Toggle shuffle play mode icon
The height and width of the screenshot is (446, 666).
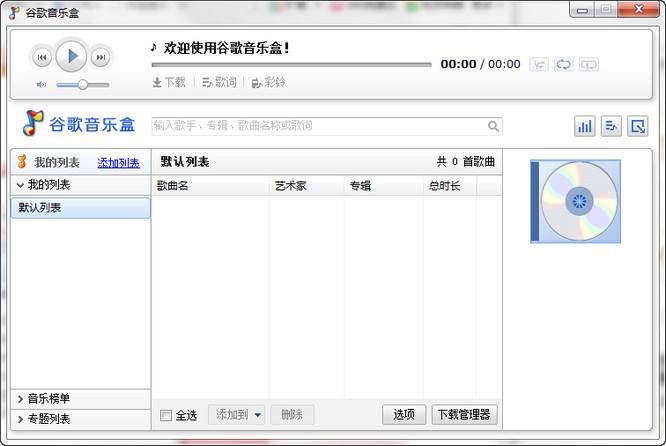point(539,65)
